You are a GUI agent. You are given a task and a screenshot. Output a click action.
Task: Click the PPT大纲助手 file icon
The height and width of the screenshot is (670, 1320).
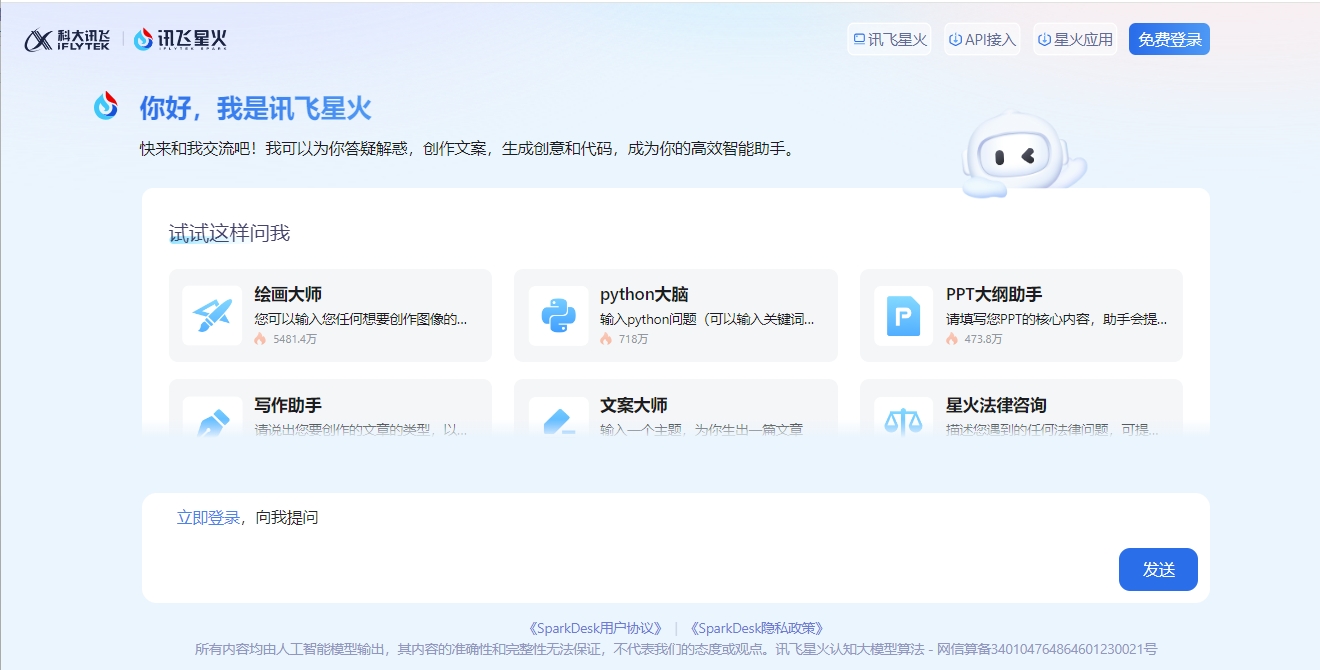[903, 315]
